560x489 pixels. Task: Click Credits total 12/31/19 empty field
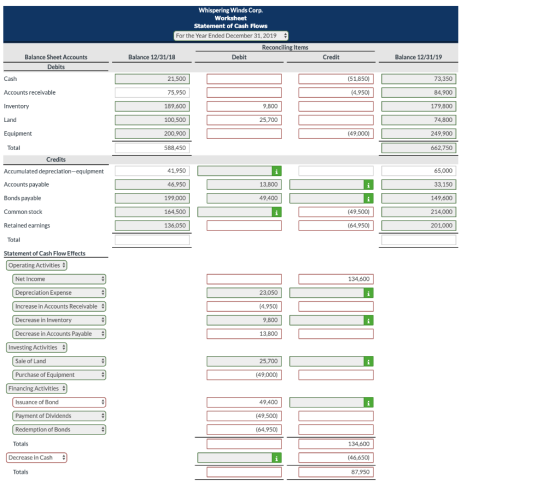click(419, 240)
